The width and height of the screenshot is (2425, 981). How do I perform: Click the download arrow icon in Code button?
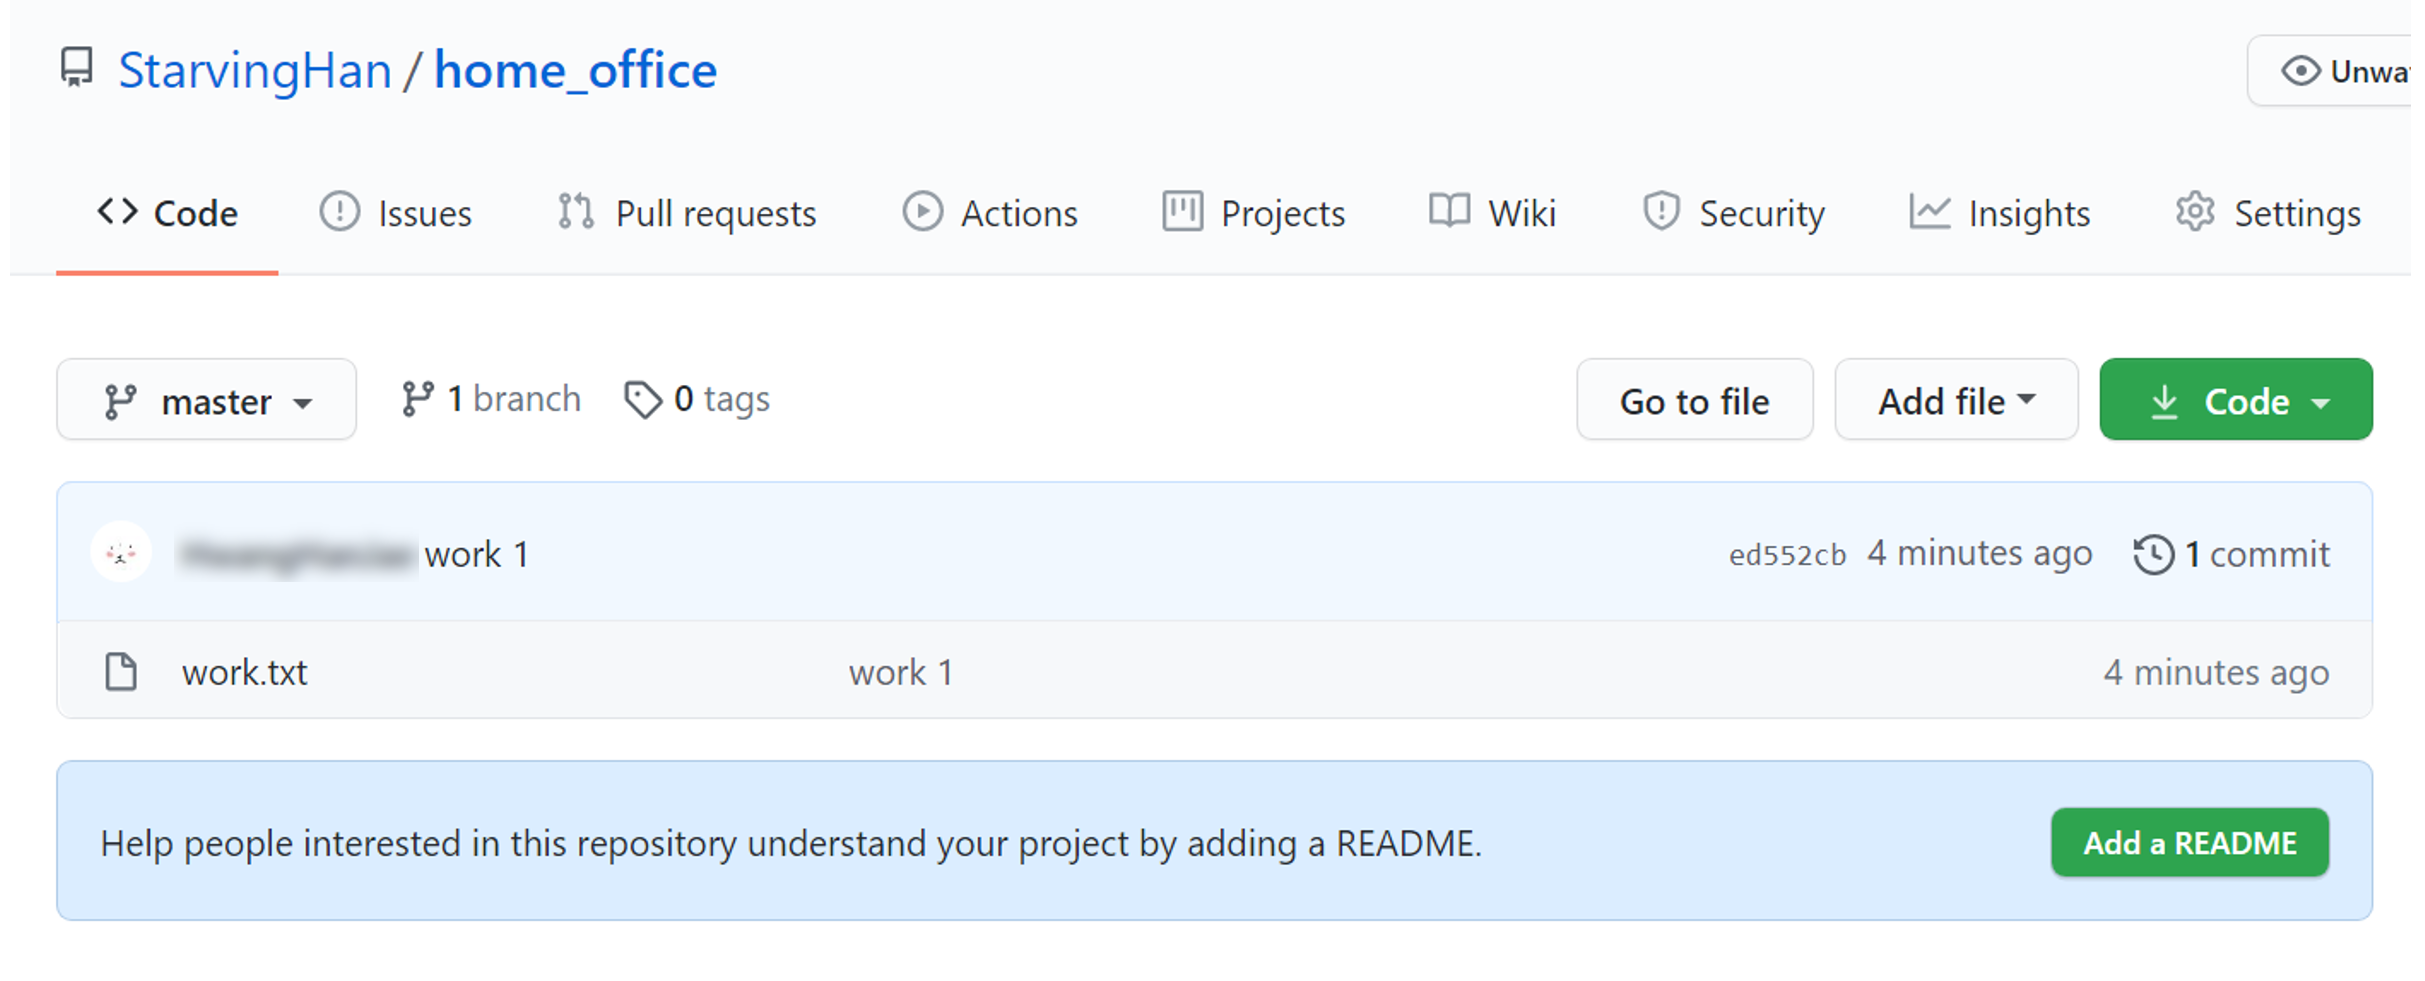(x=2165, y=401)
